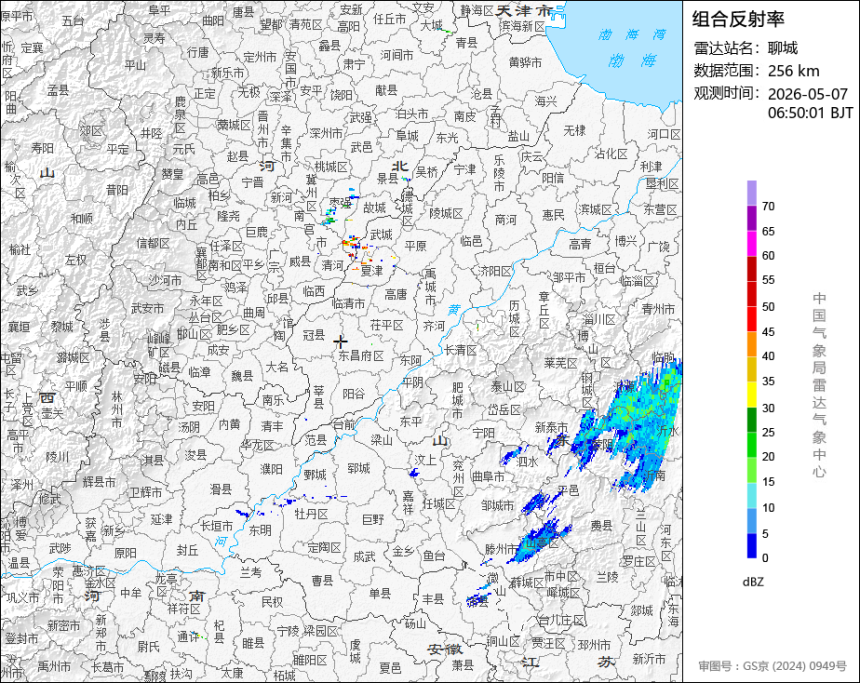860x683 pixels.
Task: Click the 组合反射率 title
Action: point(738,19)
